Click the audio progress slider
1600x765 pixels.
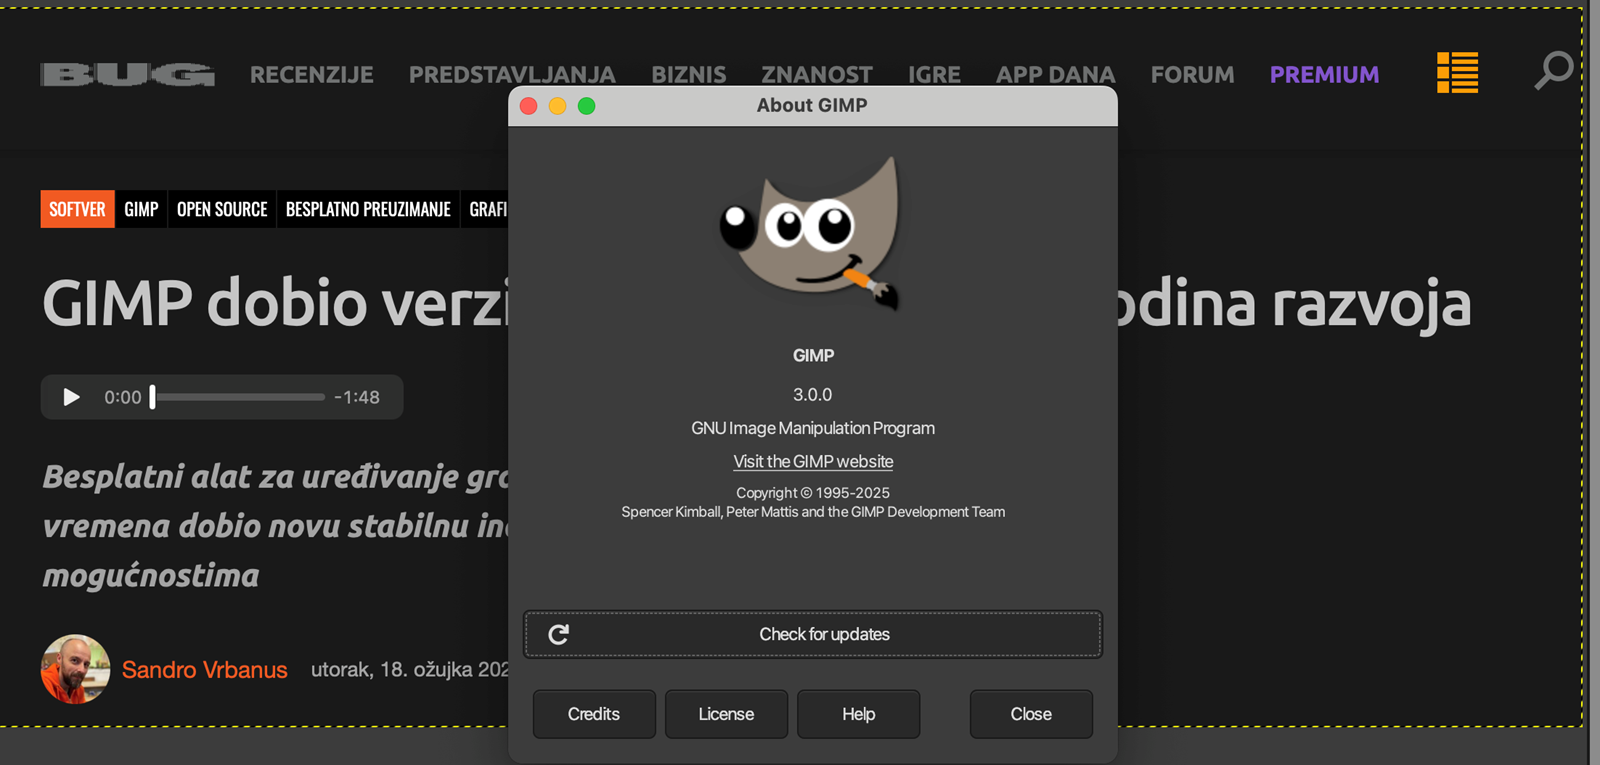tap(240, 397)
